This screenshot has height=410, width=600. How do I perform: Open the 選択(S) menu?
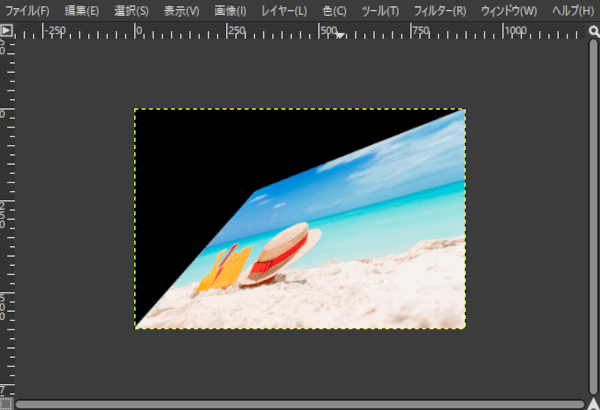click(x=131, y=11)
